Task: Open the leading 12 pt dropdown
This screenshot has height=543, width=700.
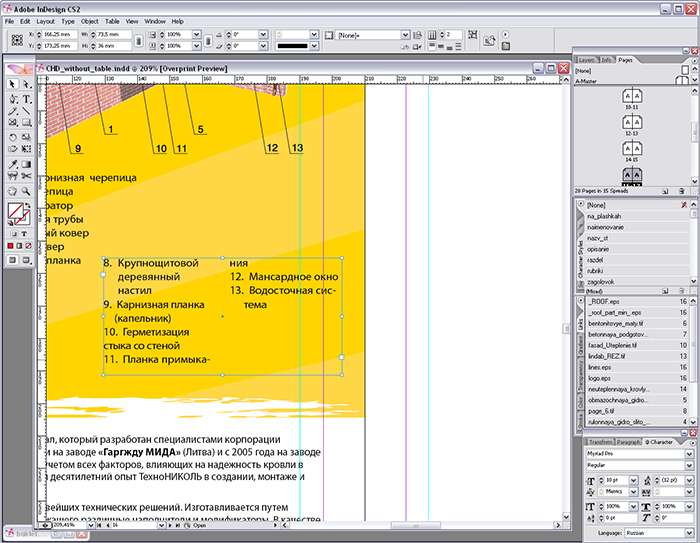Action: (689, 480)
